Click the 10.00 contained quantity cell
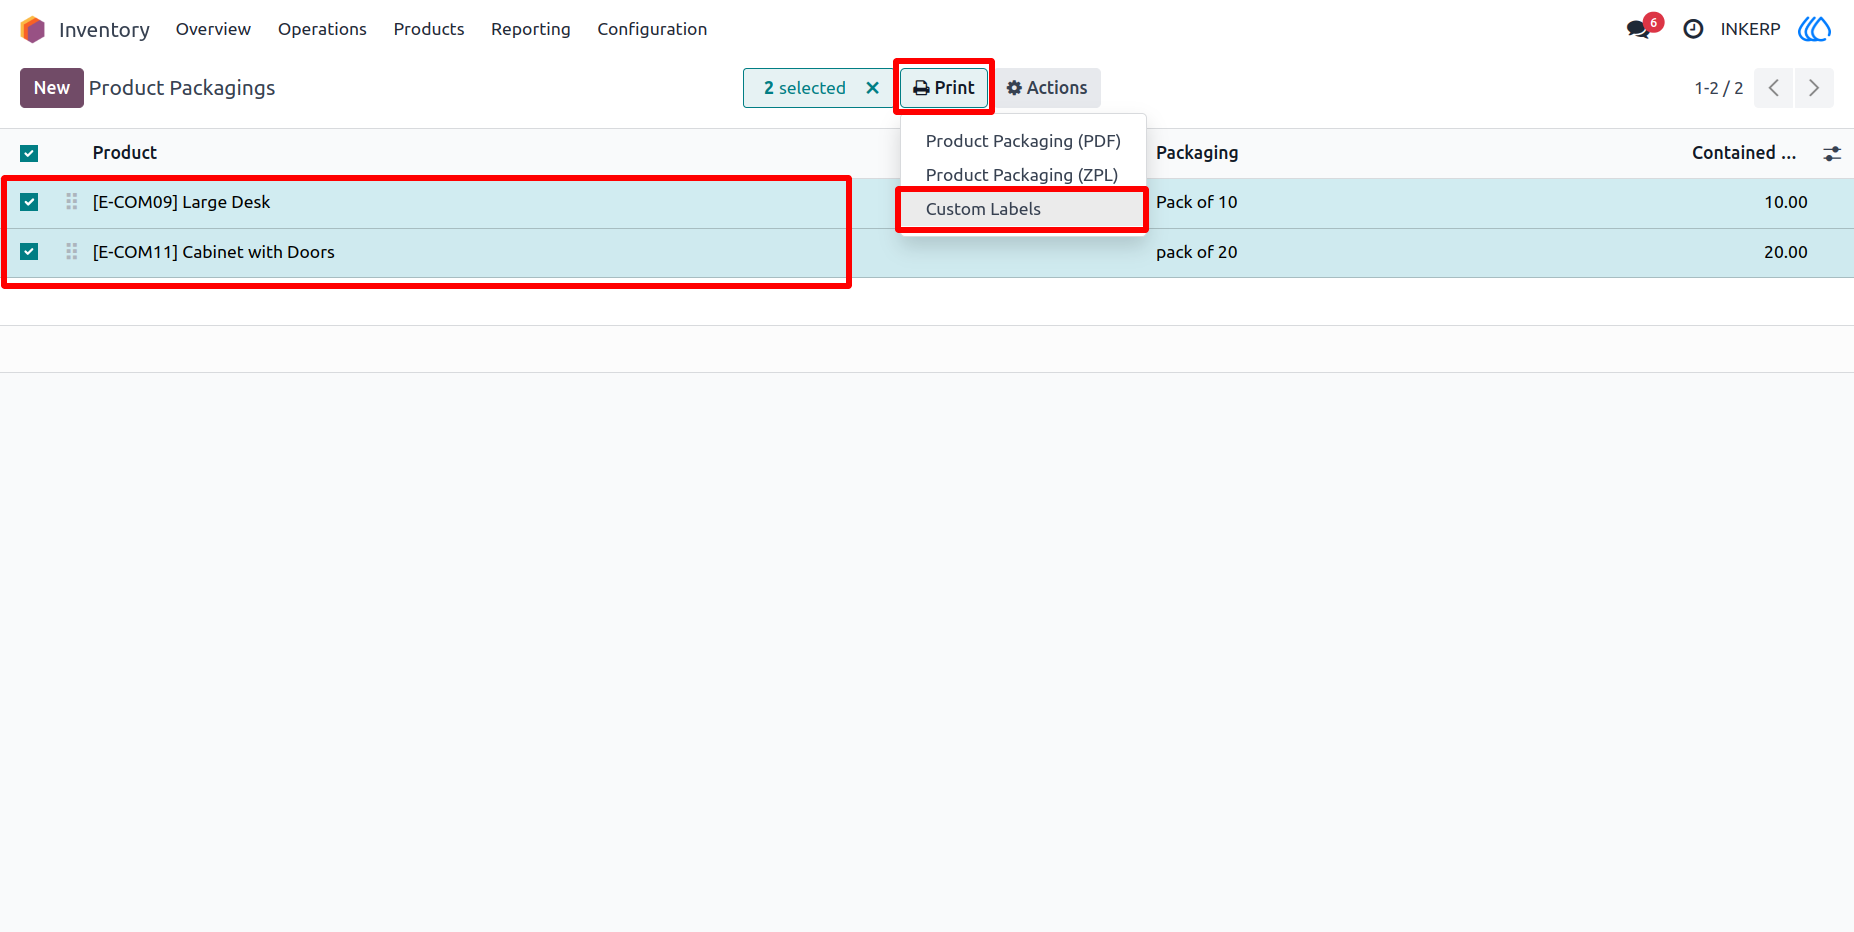The width and height of the screenshot is (1854, 932). (x=1786, y=202)
